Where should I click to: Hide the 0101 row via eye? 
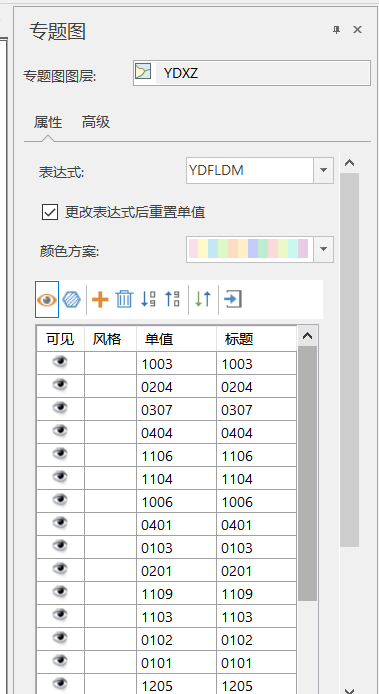coord(60,662)
